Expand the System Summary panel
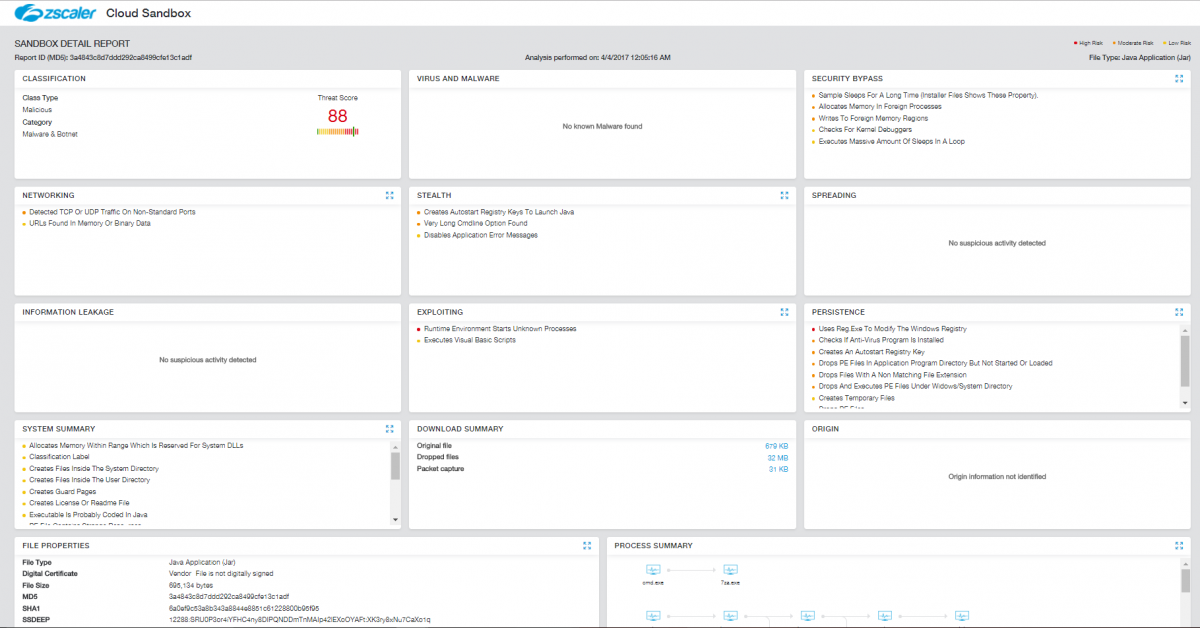 point(390,428)
